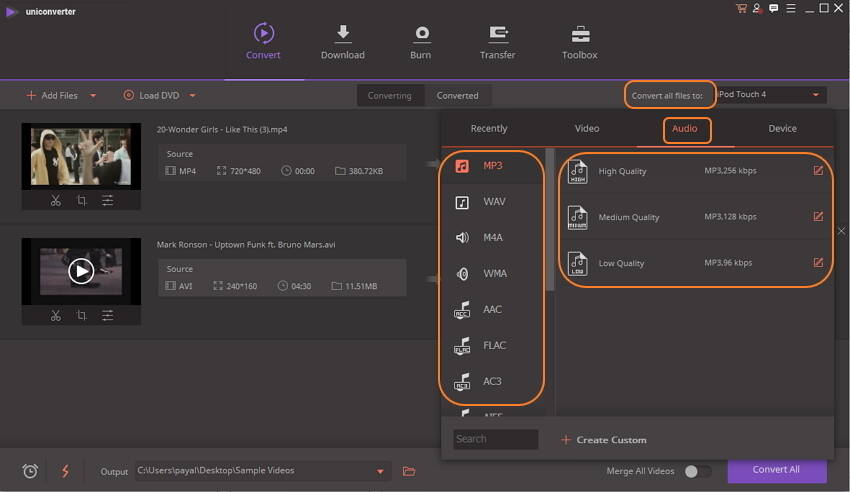Open the Device format tab

pyautogui.click(x=782, y=129)
